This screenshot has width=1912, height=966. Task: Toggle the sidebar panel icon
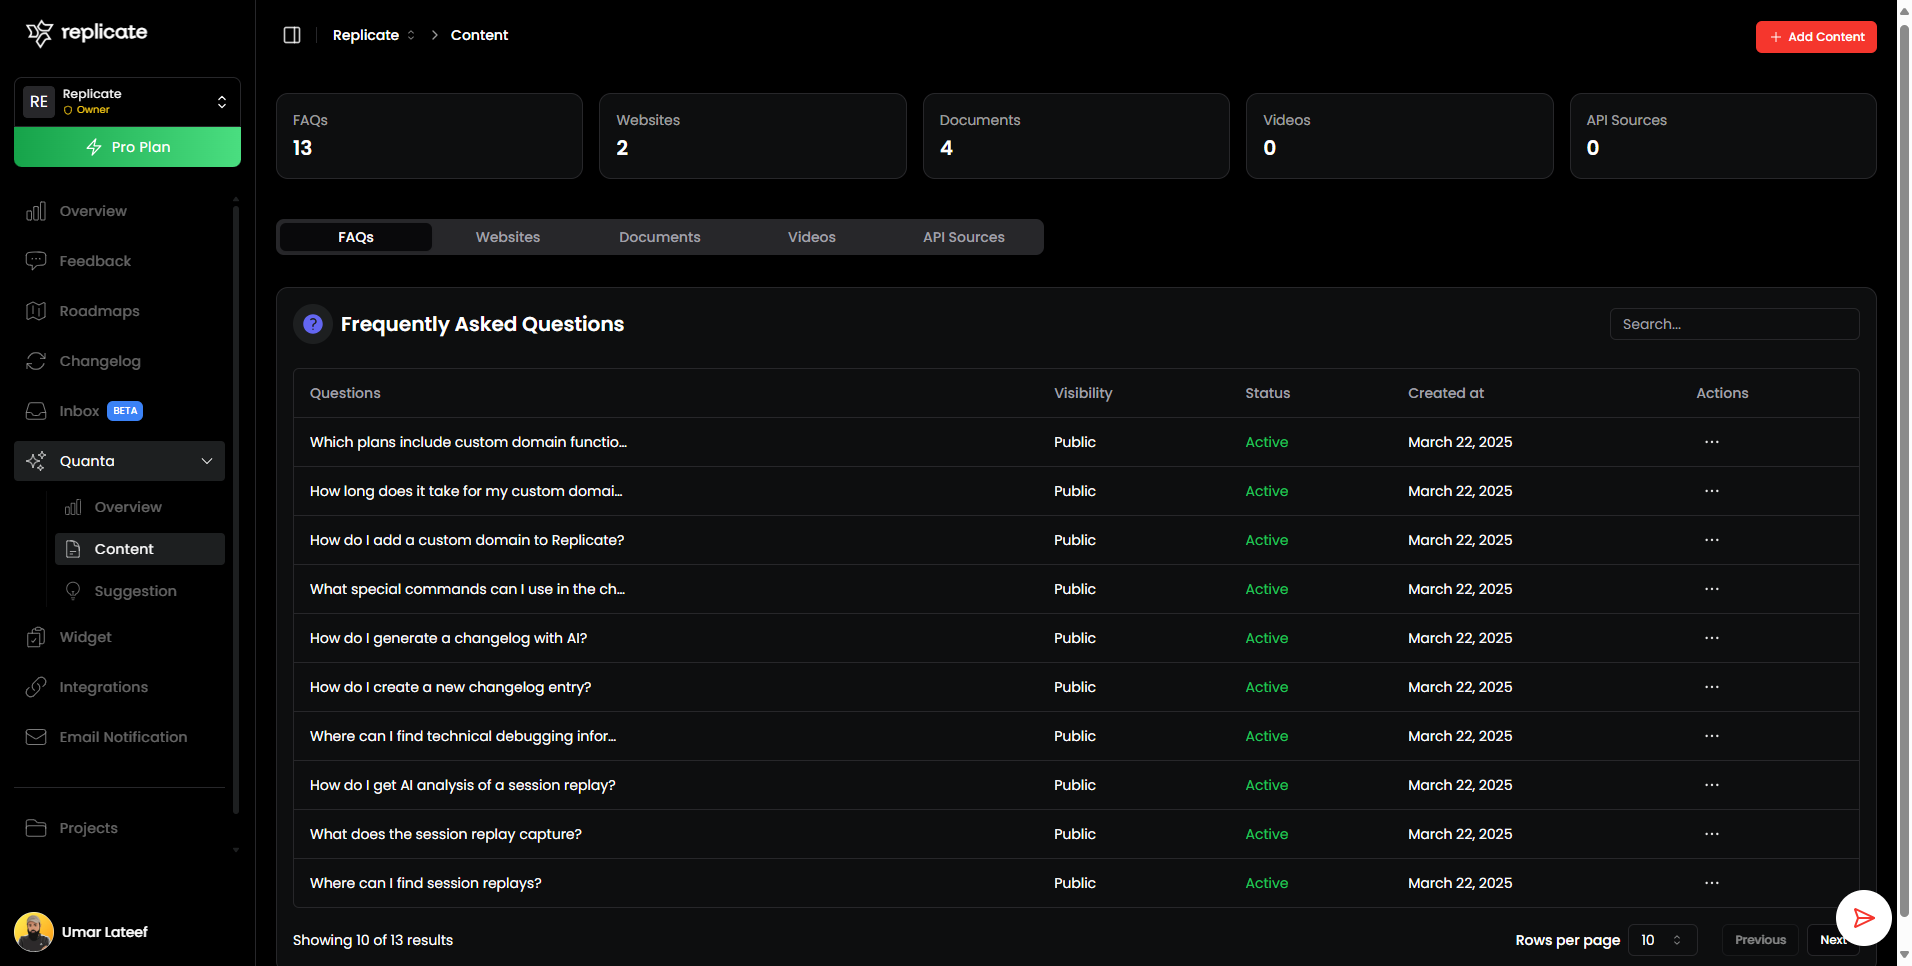[x=292, y=35]
